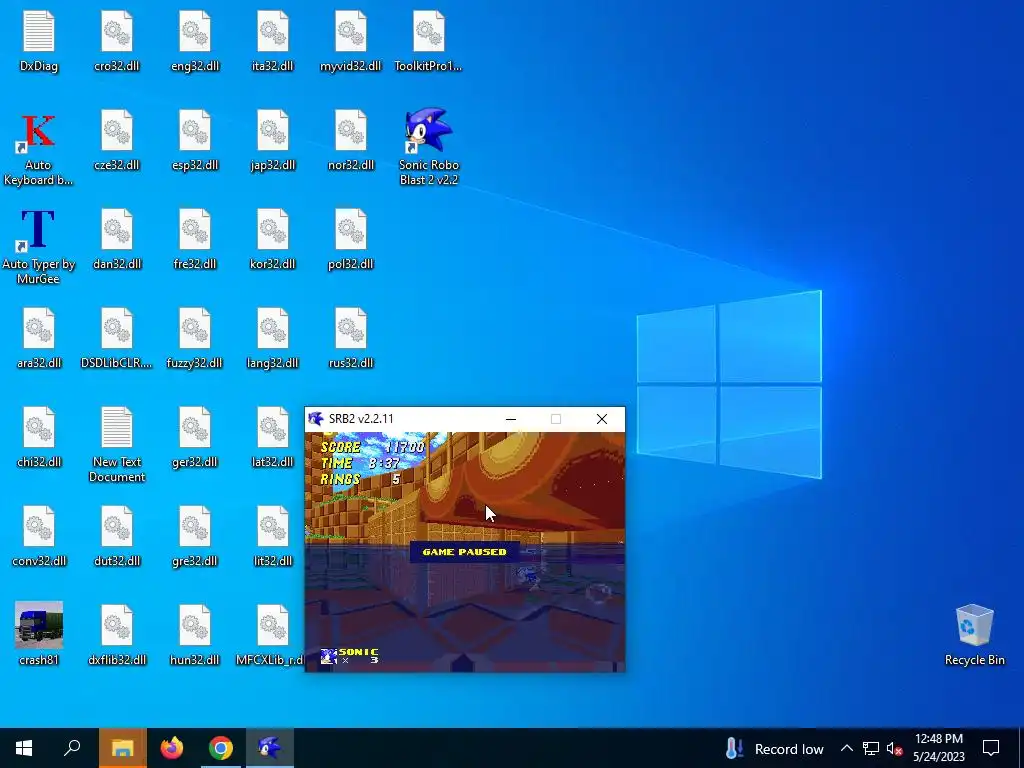This screenshot has width=1024, height=768.
Task: Select the dut32.dll file icon
Action: (117, 526)
